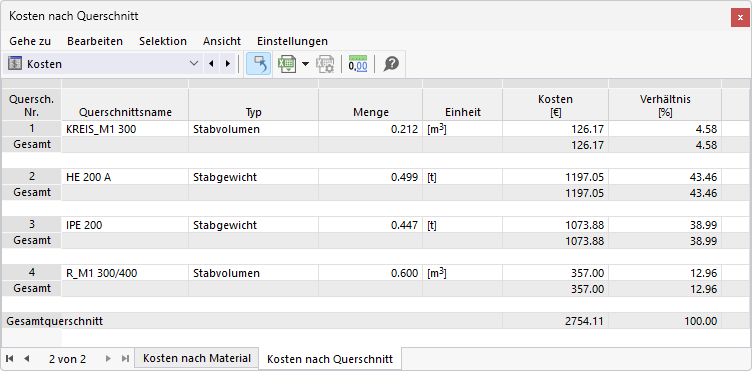Click the 2 von 2 page indicator

pos(68,359)
